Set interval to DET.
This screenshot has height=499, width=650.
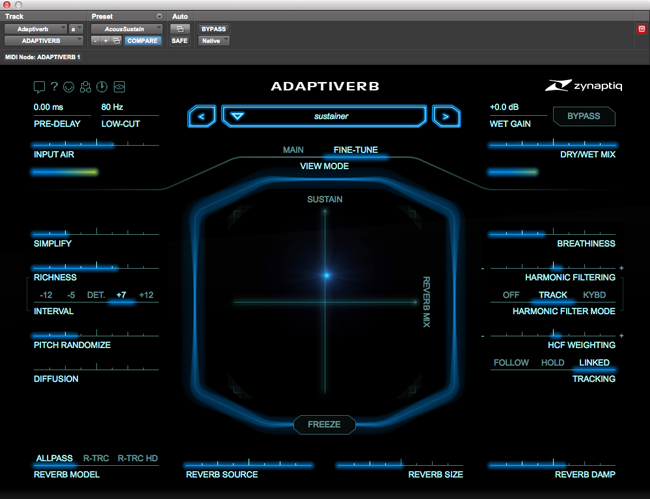pyautogui.click(x=96, y=295)
